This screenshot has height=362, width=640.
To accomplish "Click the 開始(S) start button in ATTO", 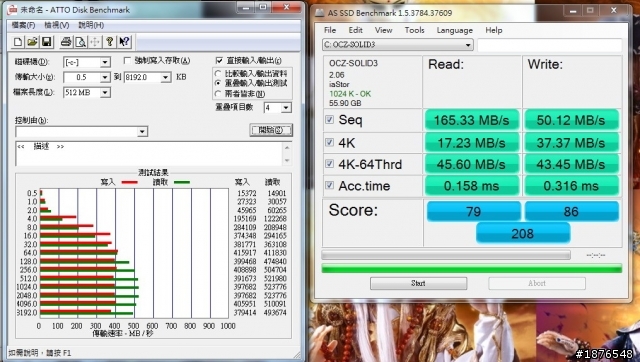I will [271, 130].
